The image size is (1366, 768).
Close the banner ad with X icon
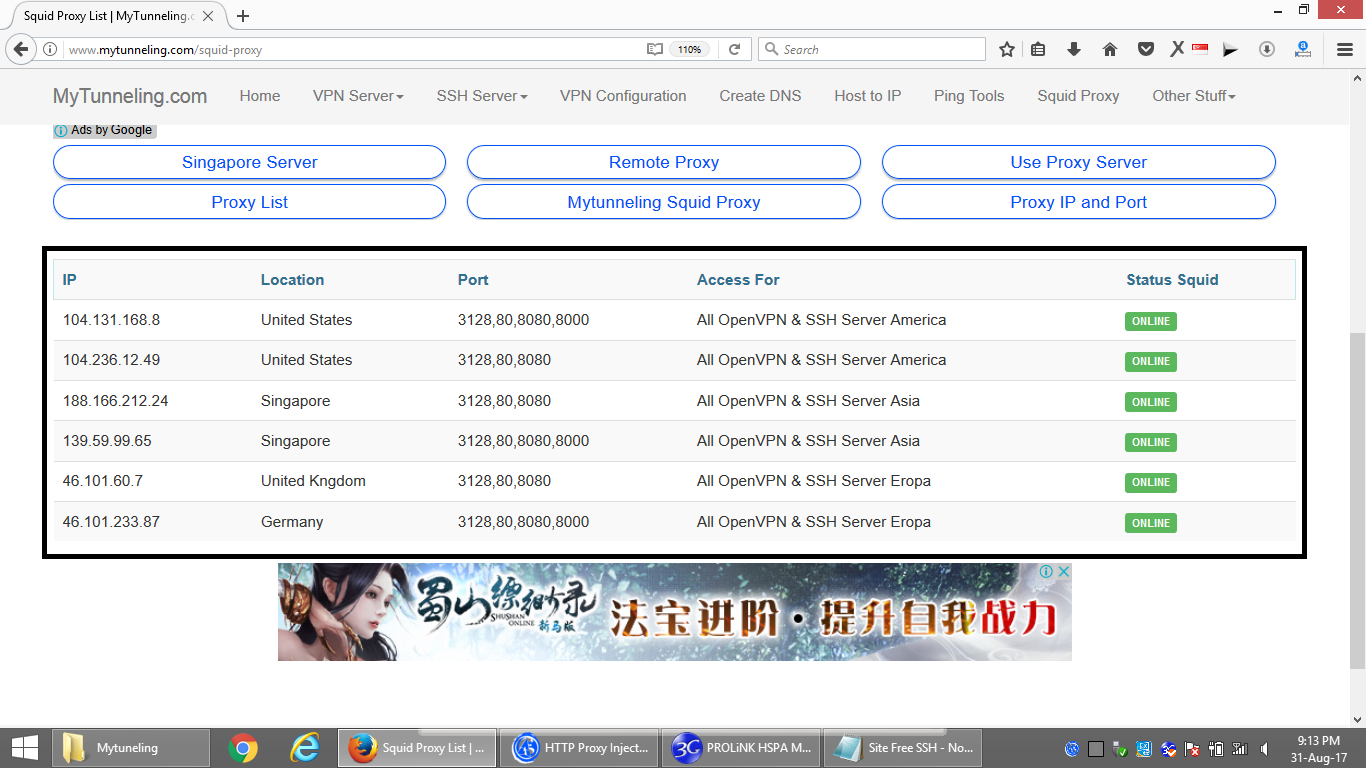pos(1064,571)
